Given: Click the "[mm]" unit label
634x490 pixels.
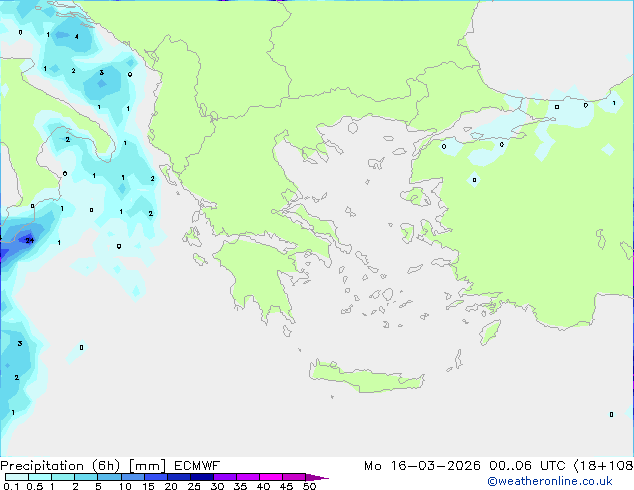Looking at the screenshot, I should click(148, 466).
